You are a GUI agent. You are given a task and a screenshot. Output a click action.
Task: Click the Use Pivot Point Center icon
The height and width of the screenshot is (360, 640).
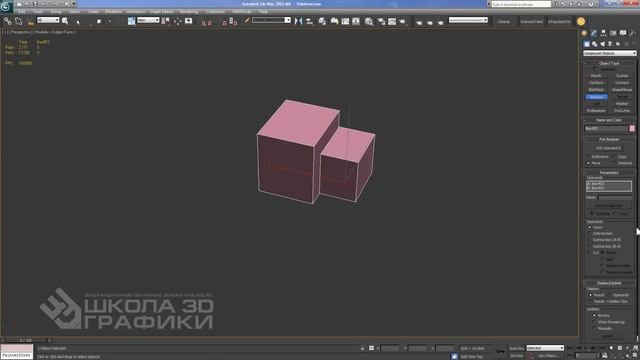[x=165, y=21]
